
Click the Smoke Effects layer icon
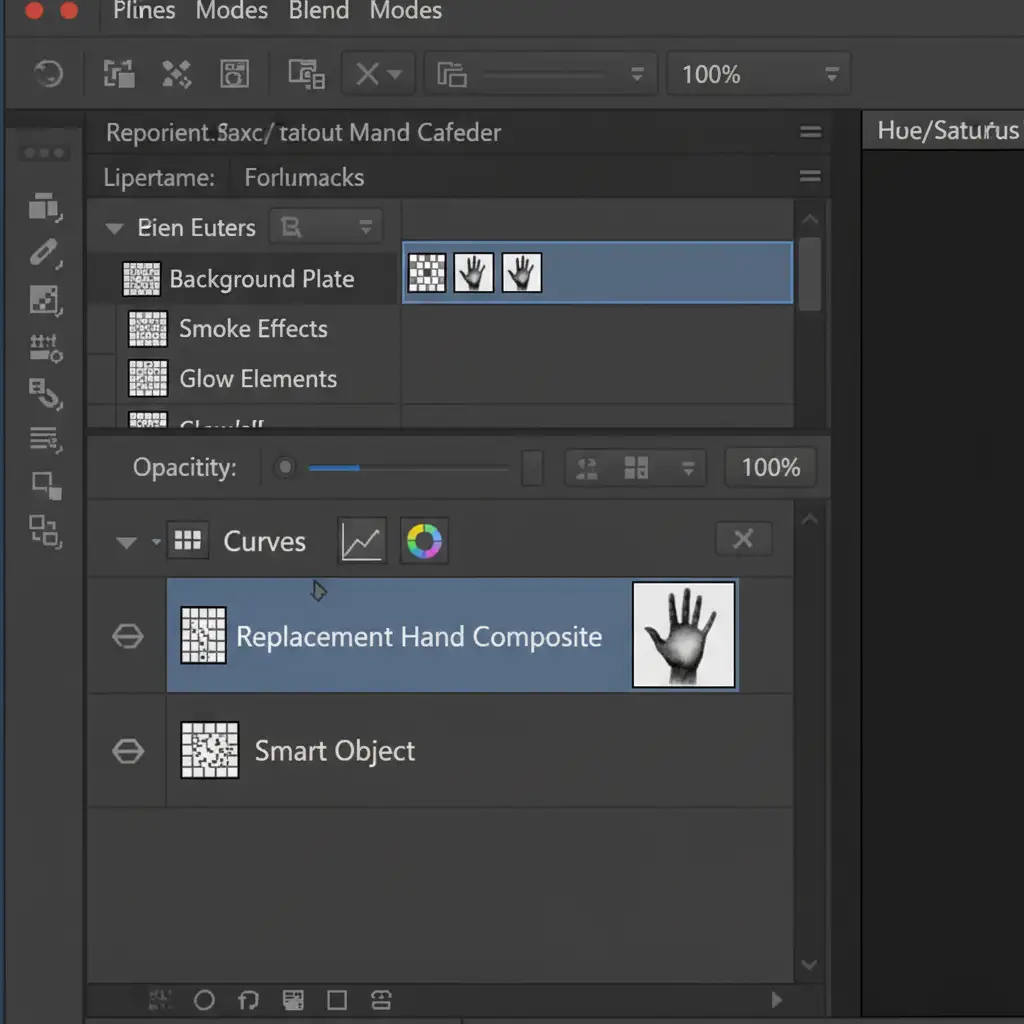pos(148,329)
